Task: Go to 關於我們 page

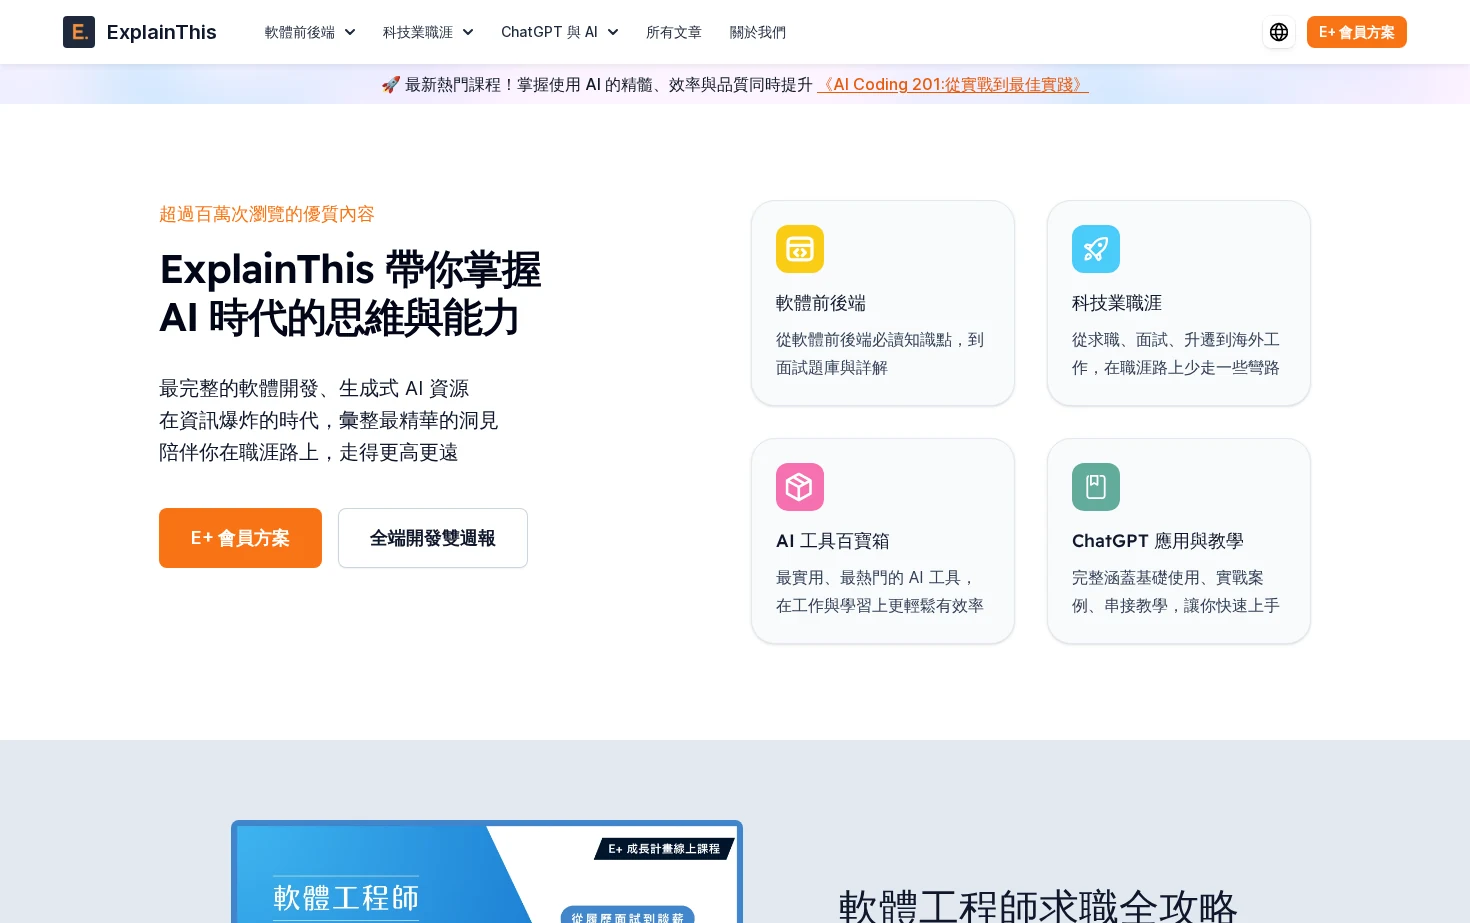Action: (x=758, y=32)
